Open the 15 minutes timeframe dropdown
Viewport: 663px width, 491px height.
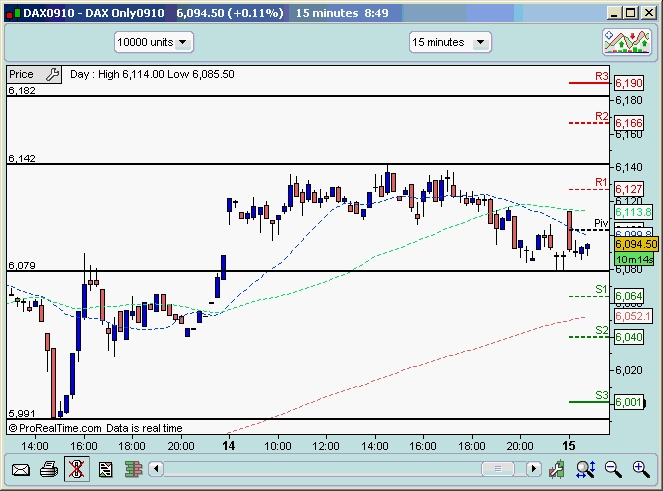coord(450,42)
